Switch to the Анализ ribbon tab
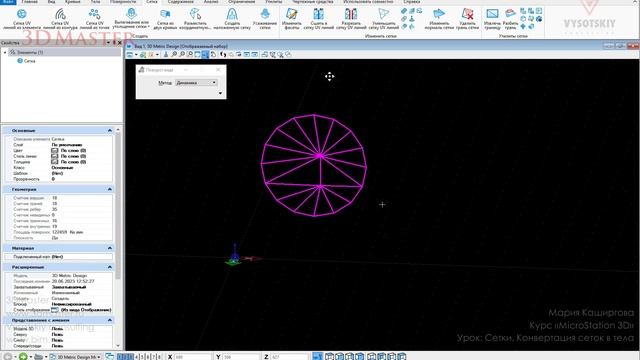Screen dimensions: 640x360 [x=211, y=2]
